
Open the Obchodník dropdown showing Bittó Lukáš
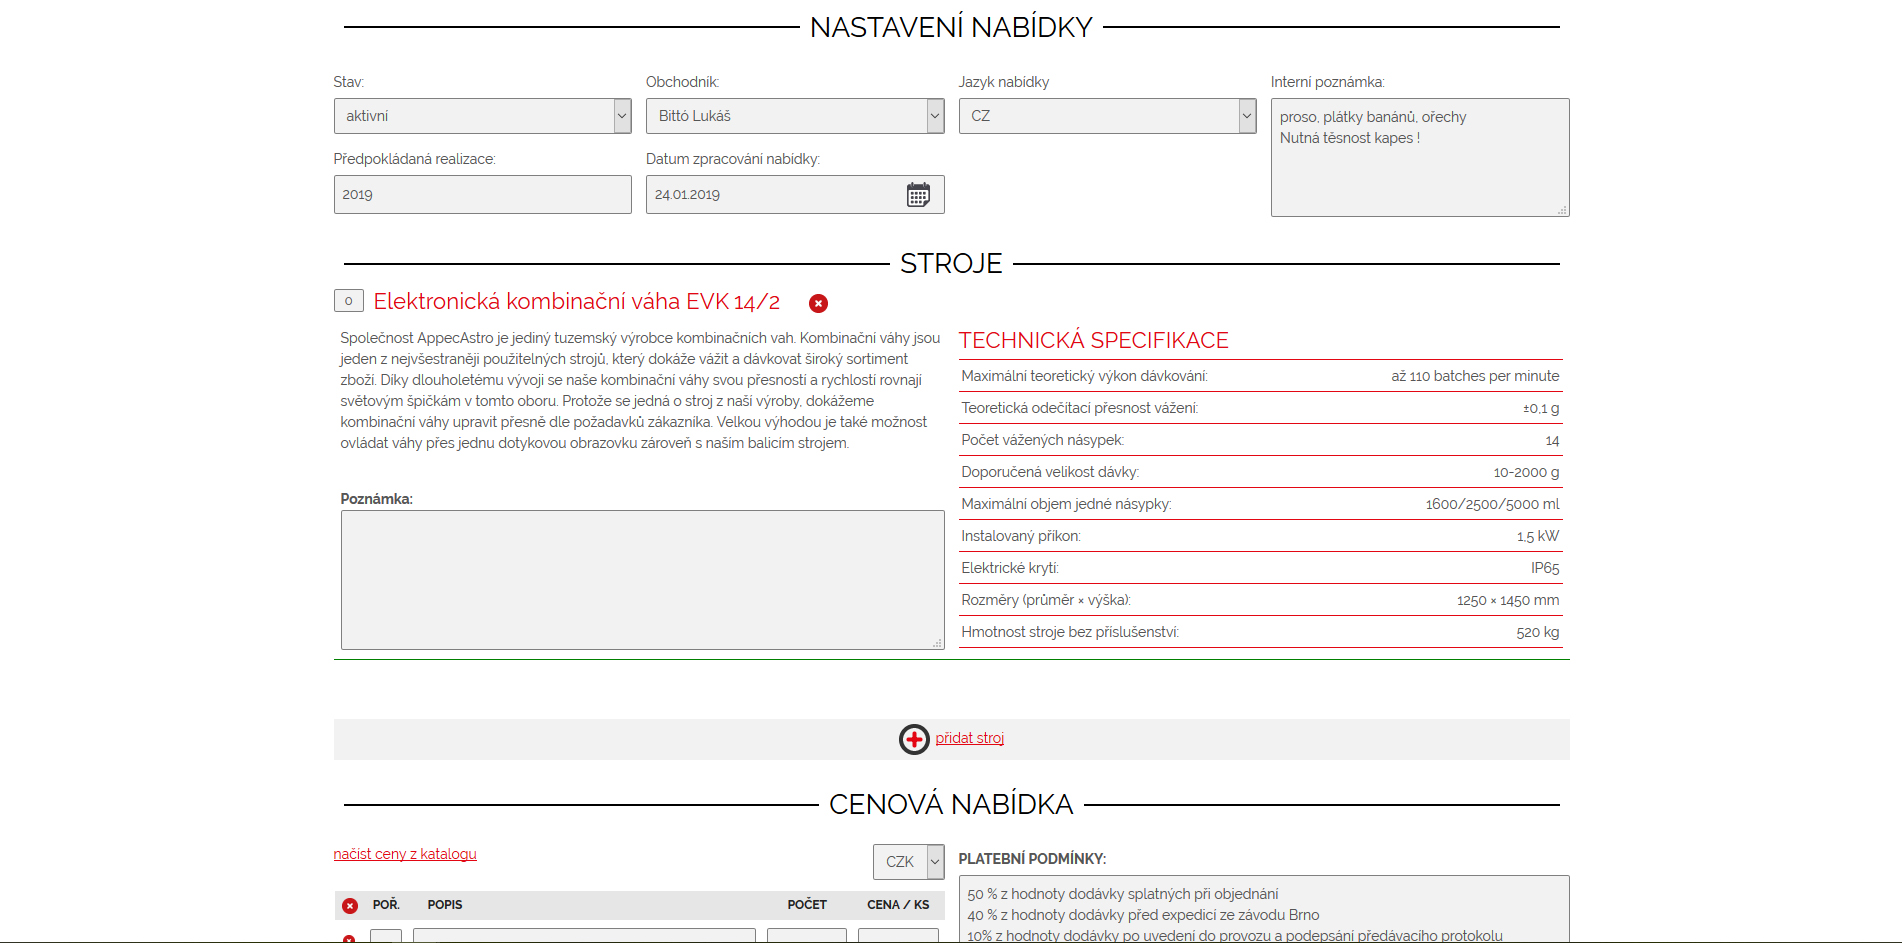point(795,116)
